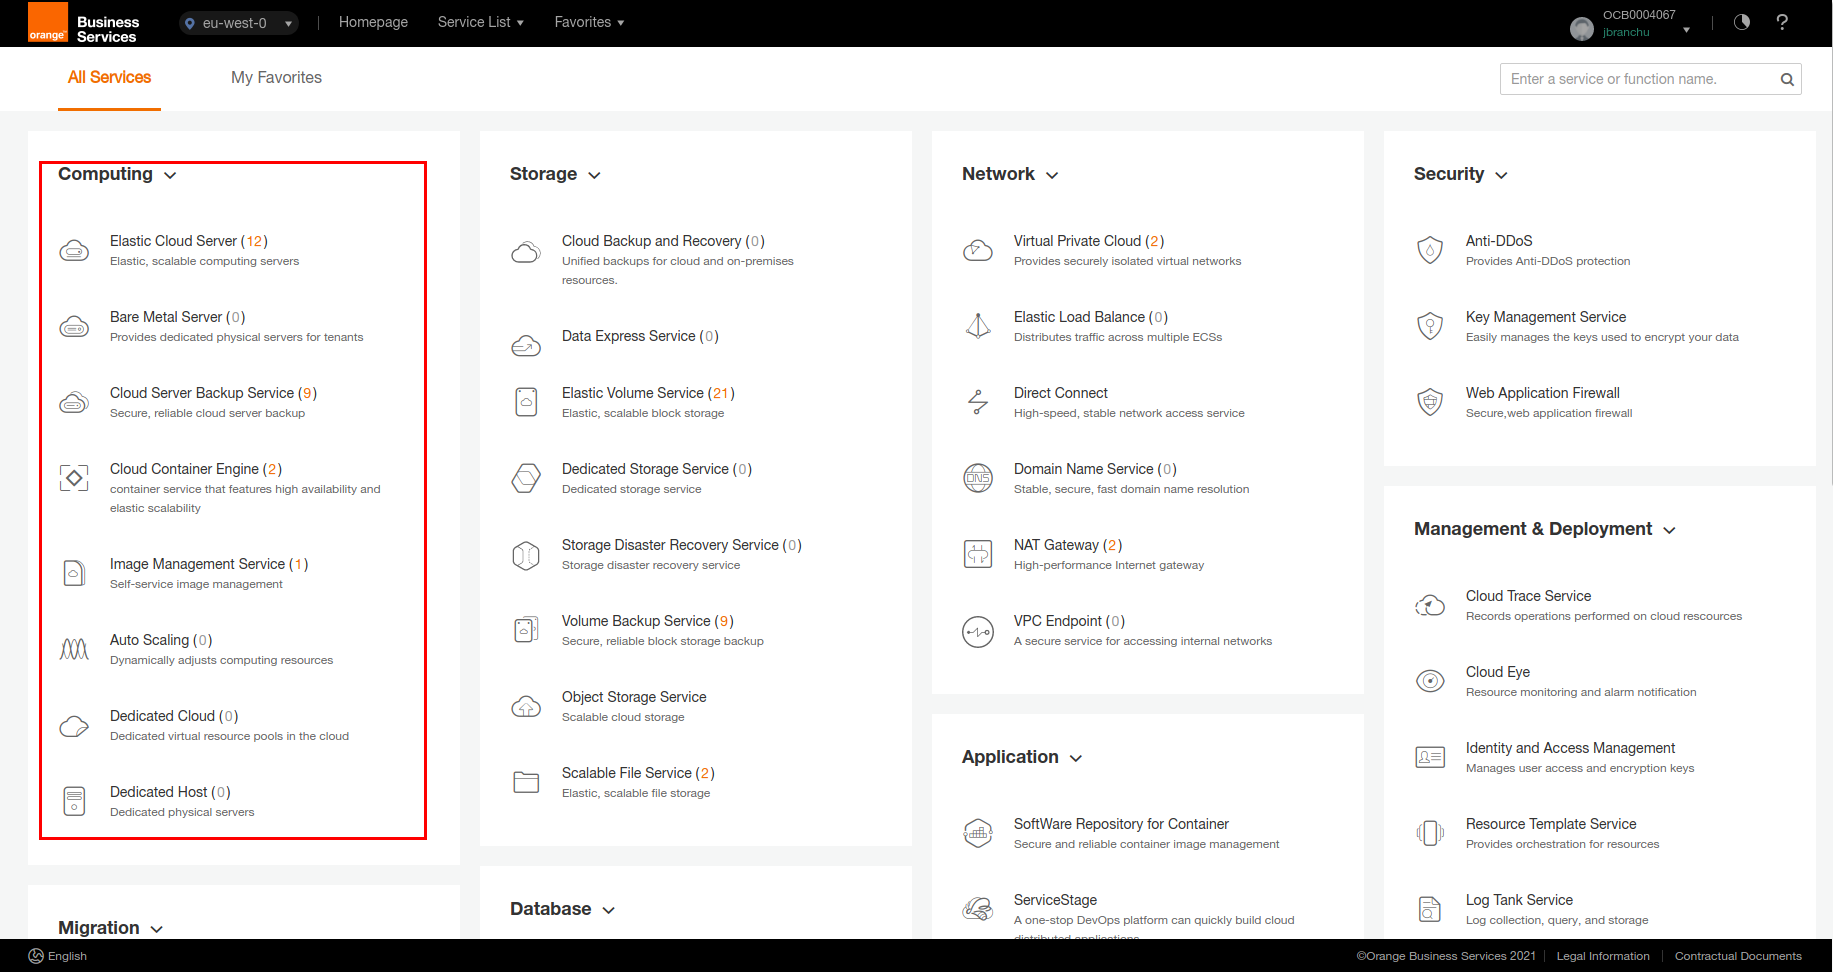
Task: Click the Storage Disaster Recovery Service icon
Action: click(526, 554)
